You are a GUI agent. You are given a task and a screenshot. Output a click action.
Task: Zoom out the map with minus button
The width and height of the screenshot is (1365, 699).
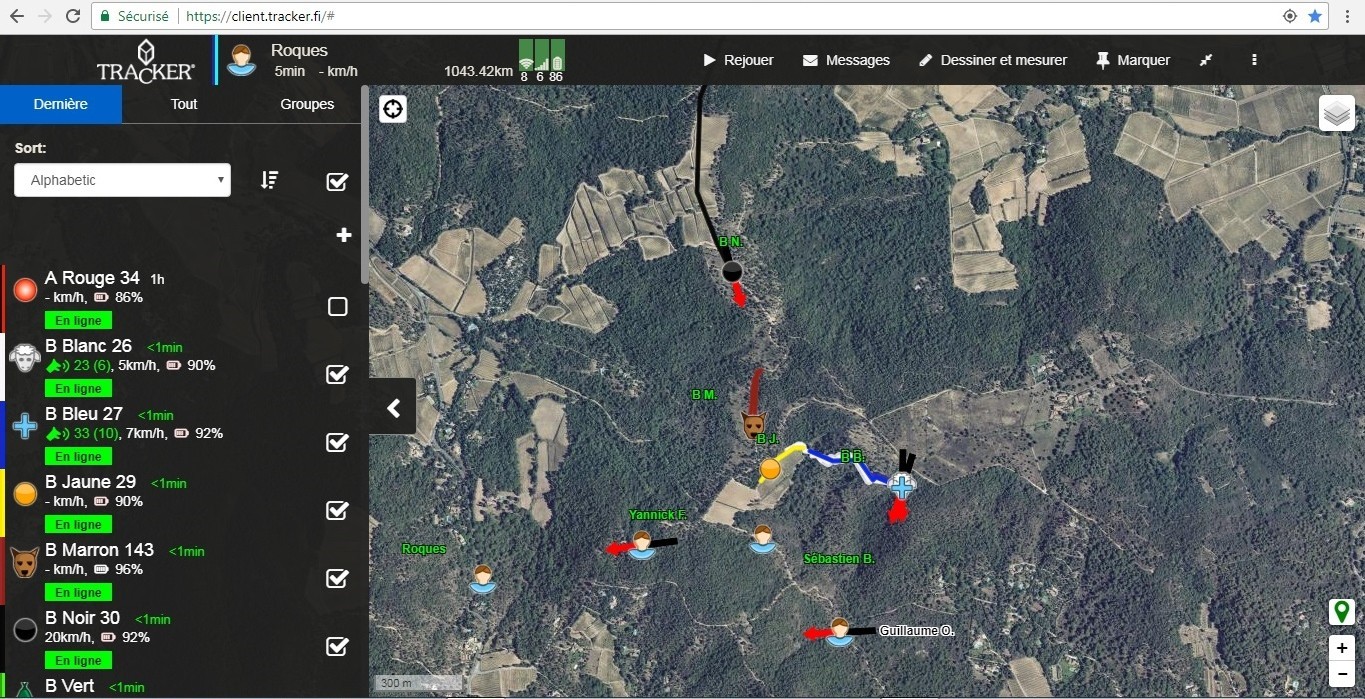[1341, 673]
